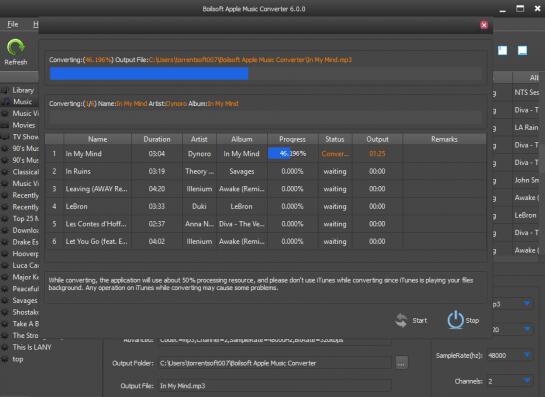Open the bitrate dropdown arrow below format

(x=527, y=329)
